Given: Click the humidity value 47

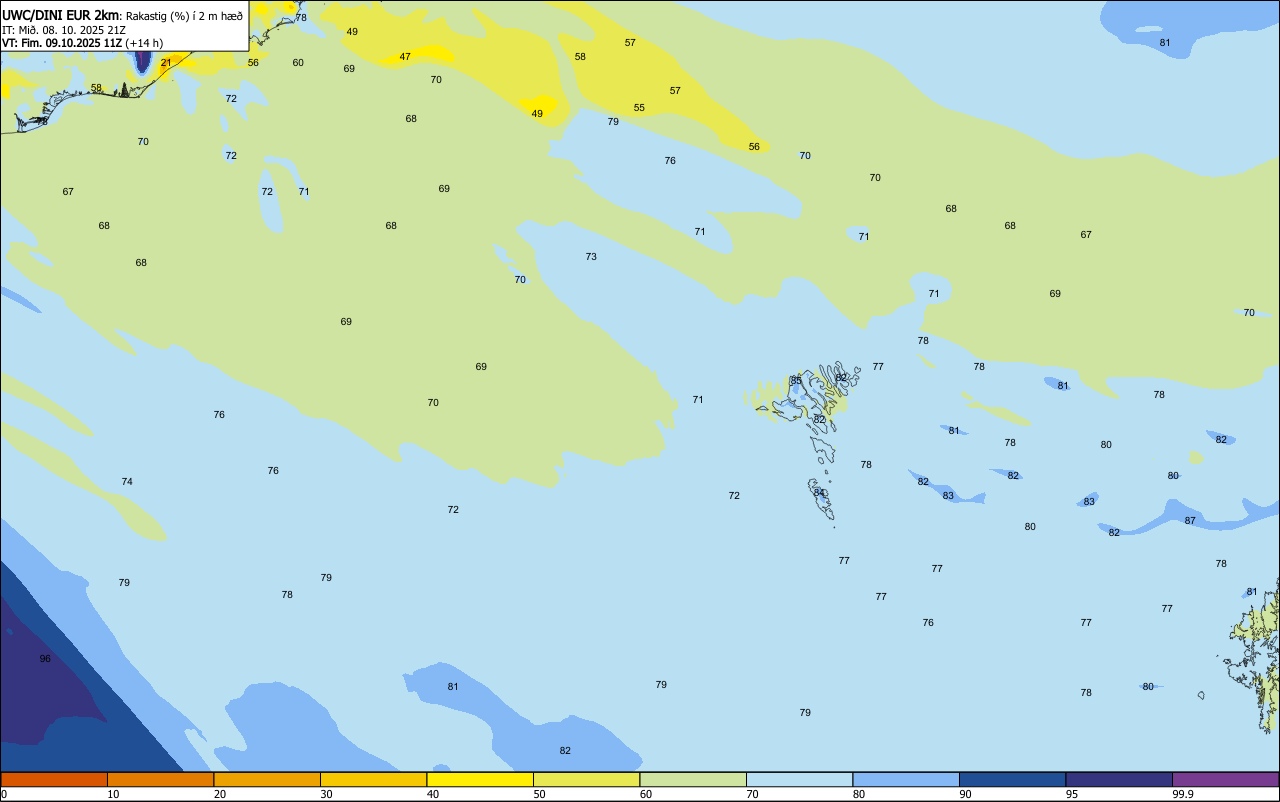Looking at the screenshot, I should (x=405, y=57).
